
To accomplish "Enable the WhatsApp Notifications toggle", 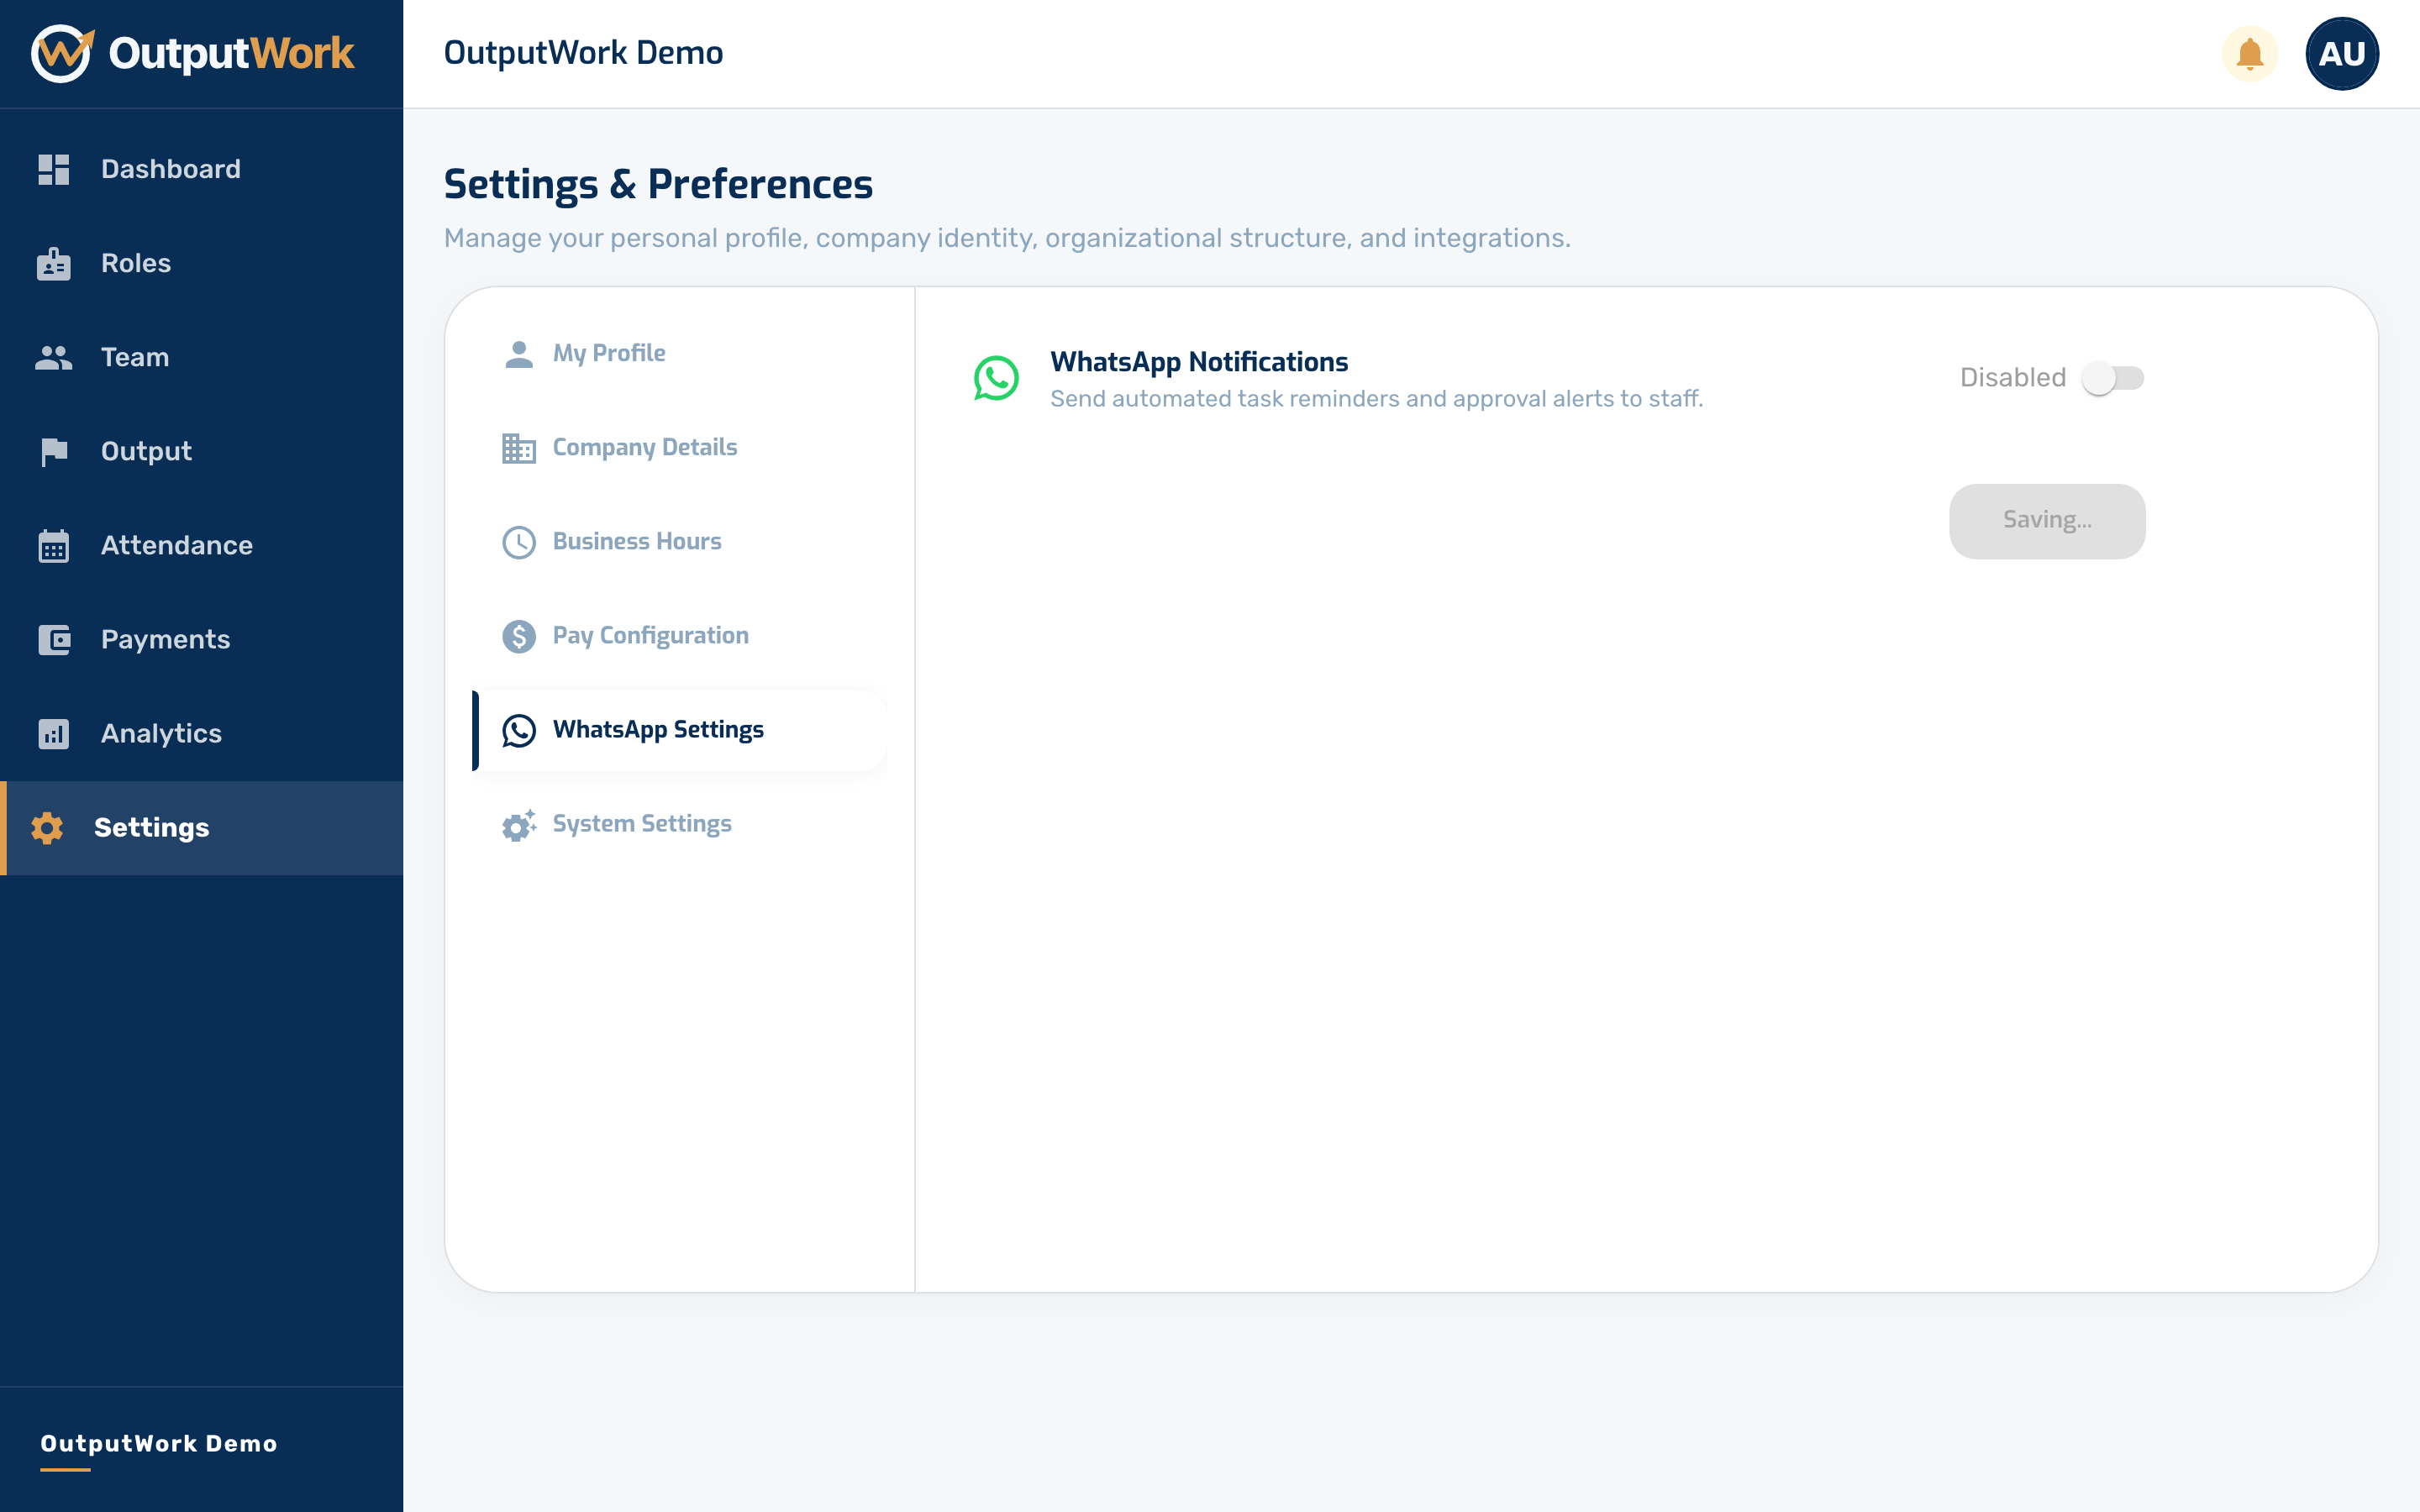I will coord(2112,378).
